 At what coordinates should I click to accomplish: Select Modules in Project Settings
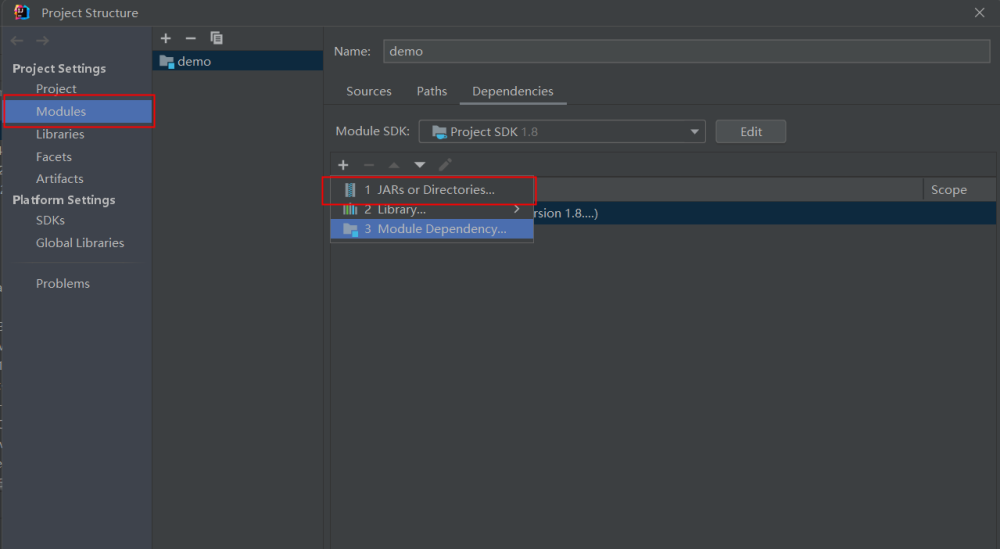click(x=78, y=112)
